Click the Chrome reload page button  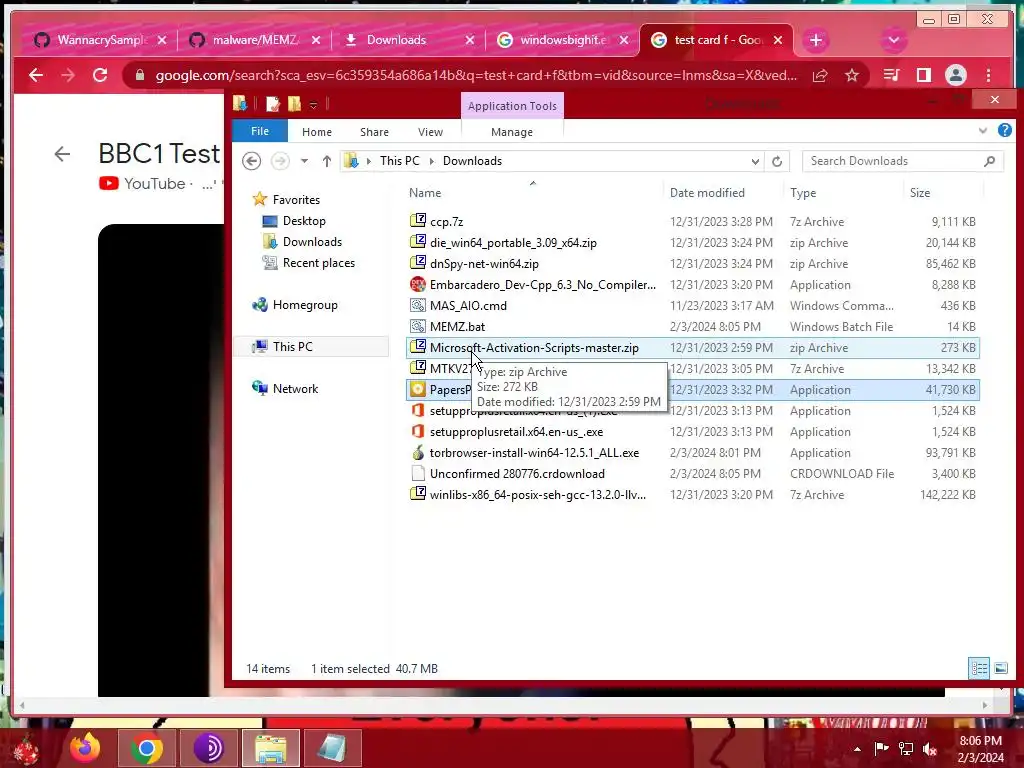100,75
